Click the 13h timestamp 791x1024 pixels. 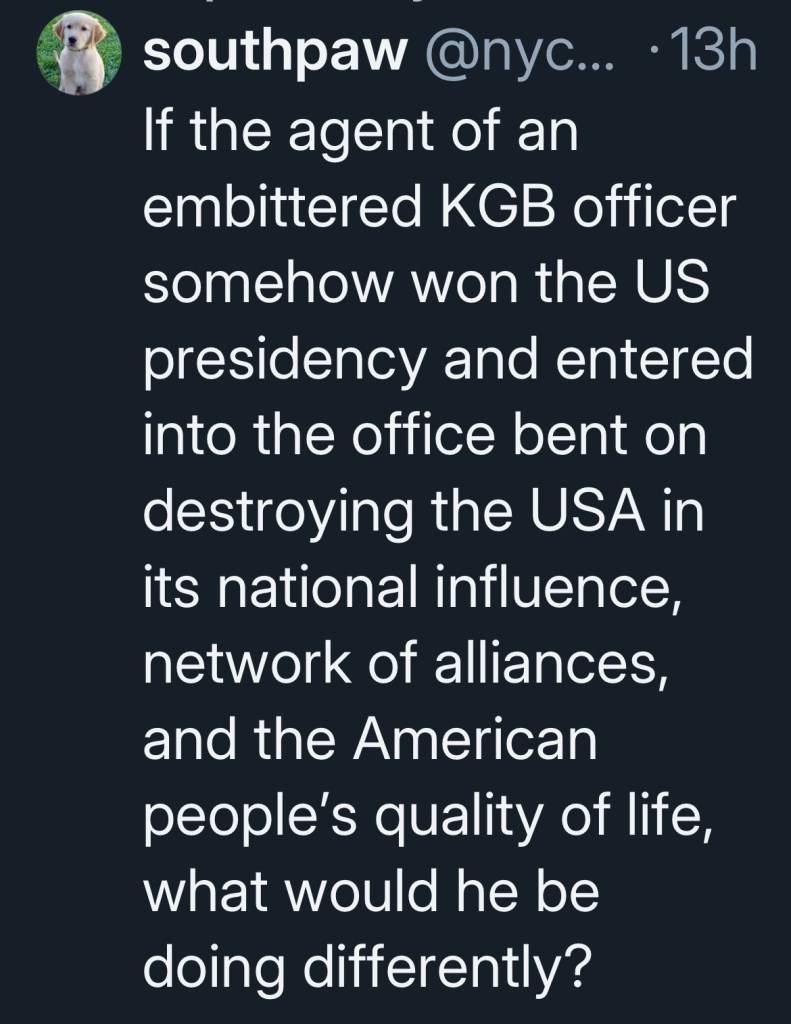(x=713, y=55)
